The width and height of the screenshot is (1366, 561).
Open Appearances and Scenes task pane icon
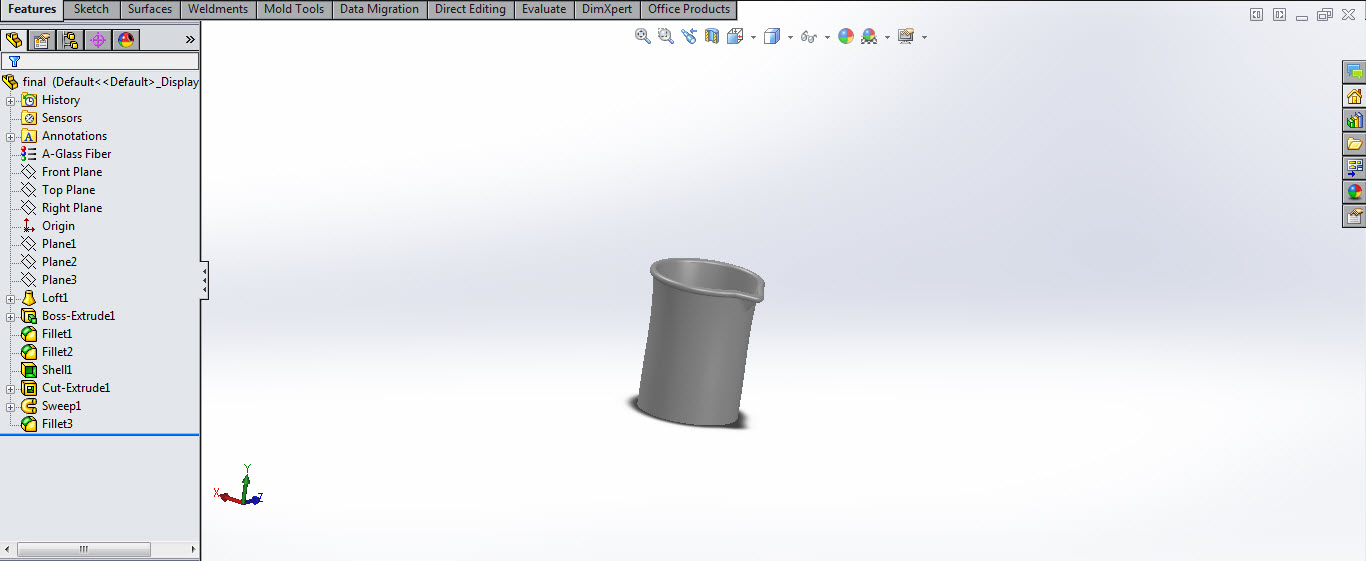click(1355, 192)
